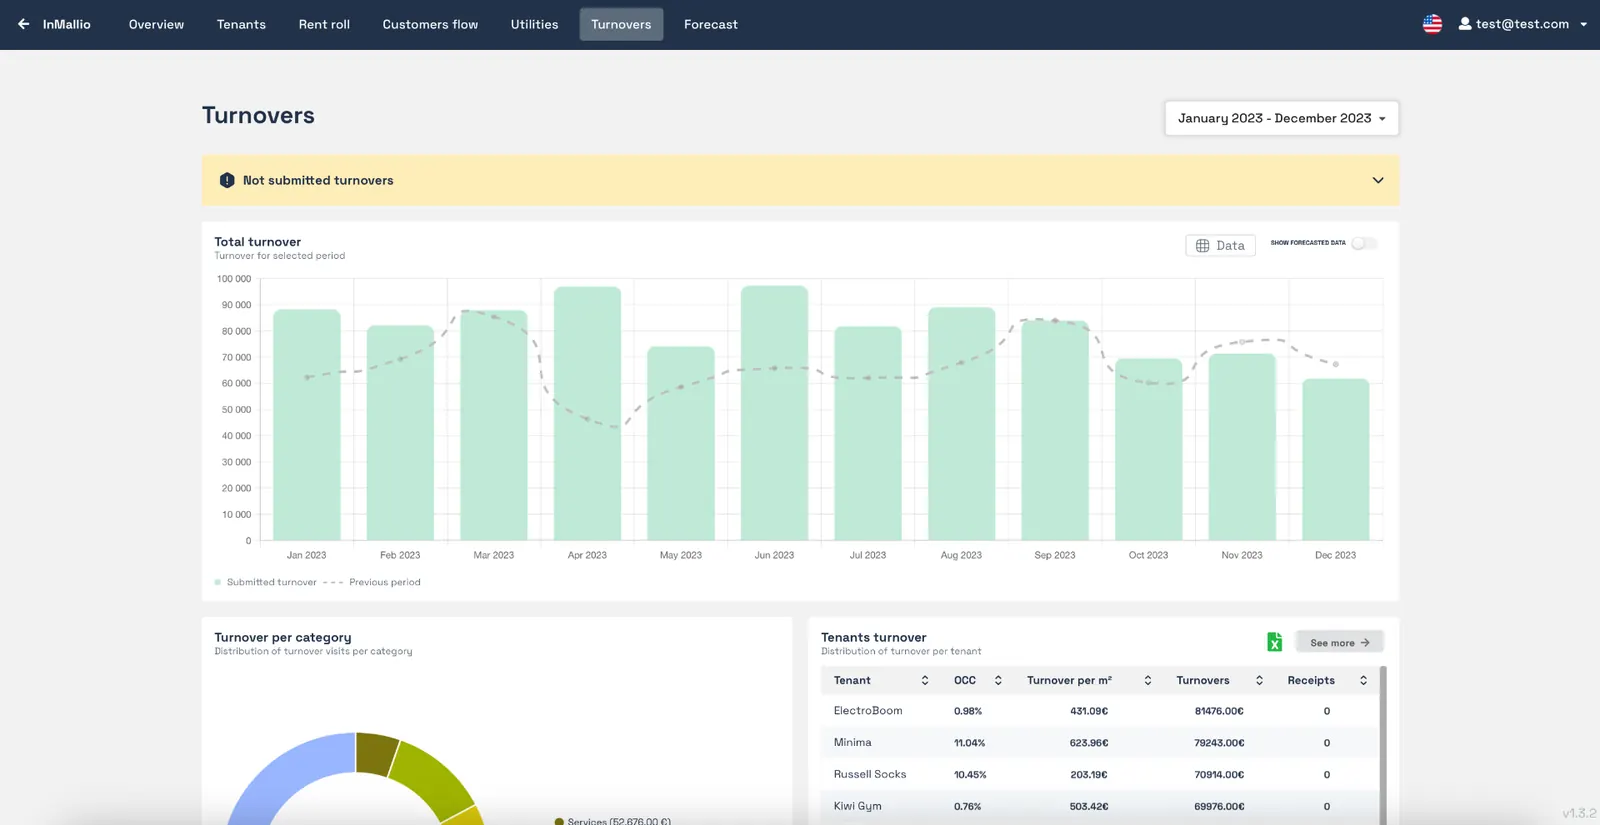Click the Not submitted turnovers label
Screen dimensions: 1600x825
pyautogui.click(x=318, y=181)
